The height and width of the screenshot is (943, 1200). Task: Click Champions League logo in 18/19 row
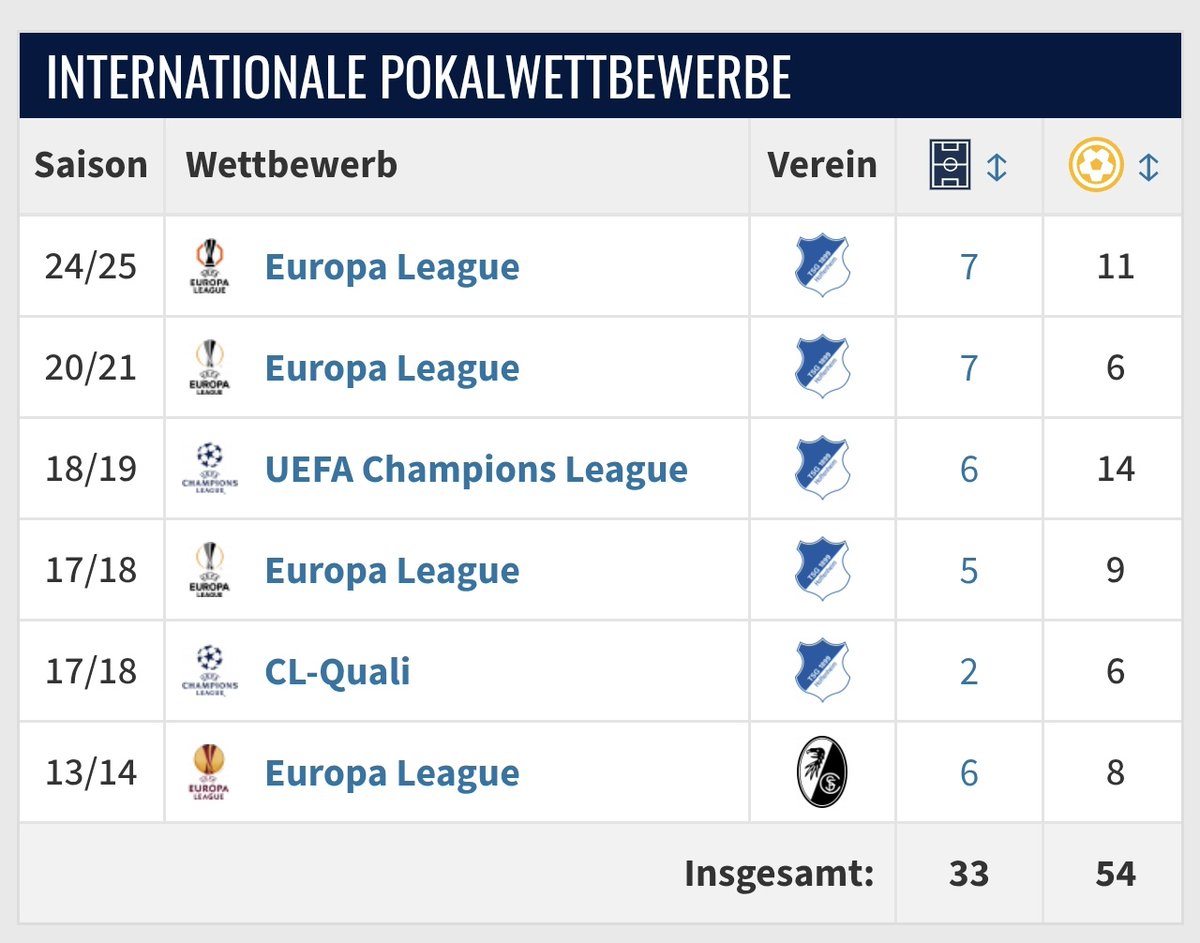[x=210, y=468]
